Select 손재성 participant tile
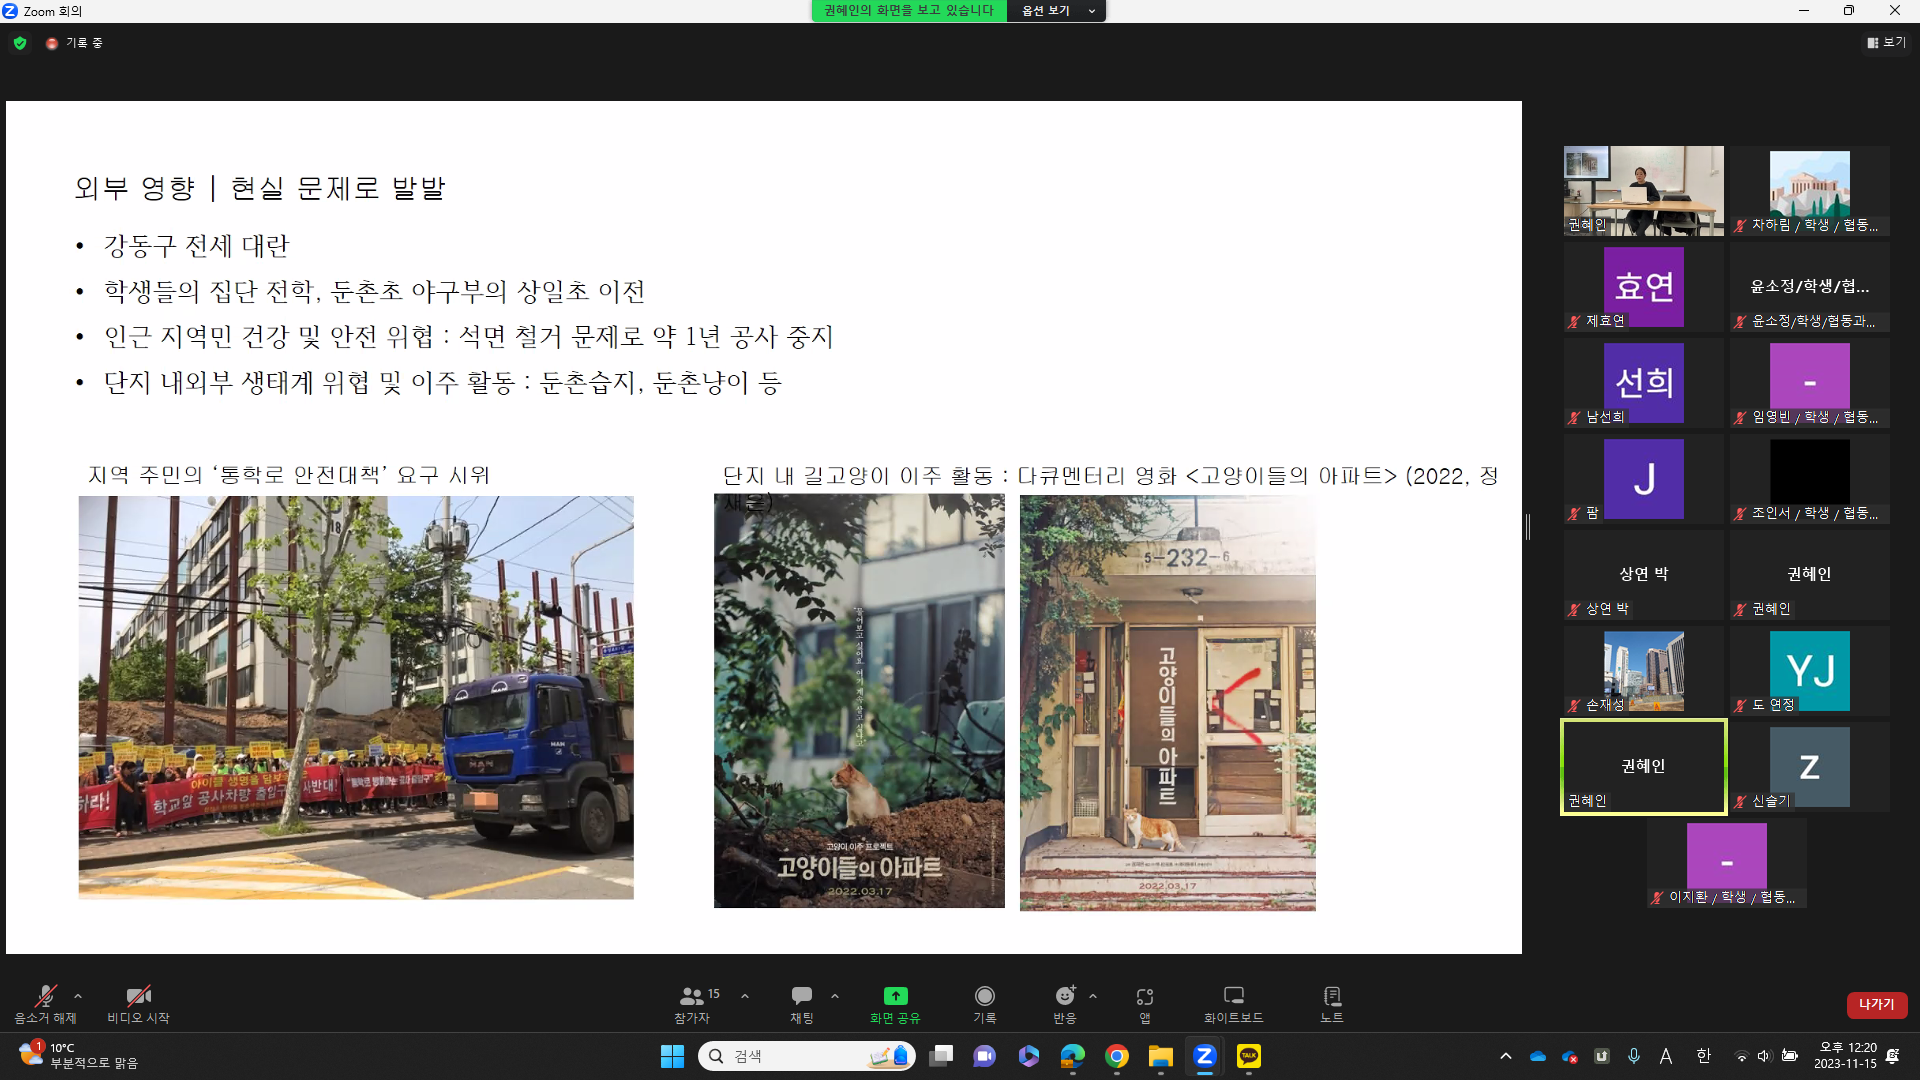The width and height of the screenshot is (1920, 1080). point(1644,671)
